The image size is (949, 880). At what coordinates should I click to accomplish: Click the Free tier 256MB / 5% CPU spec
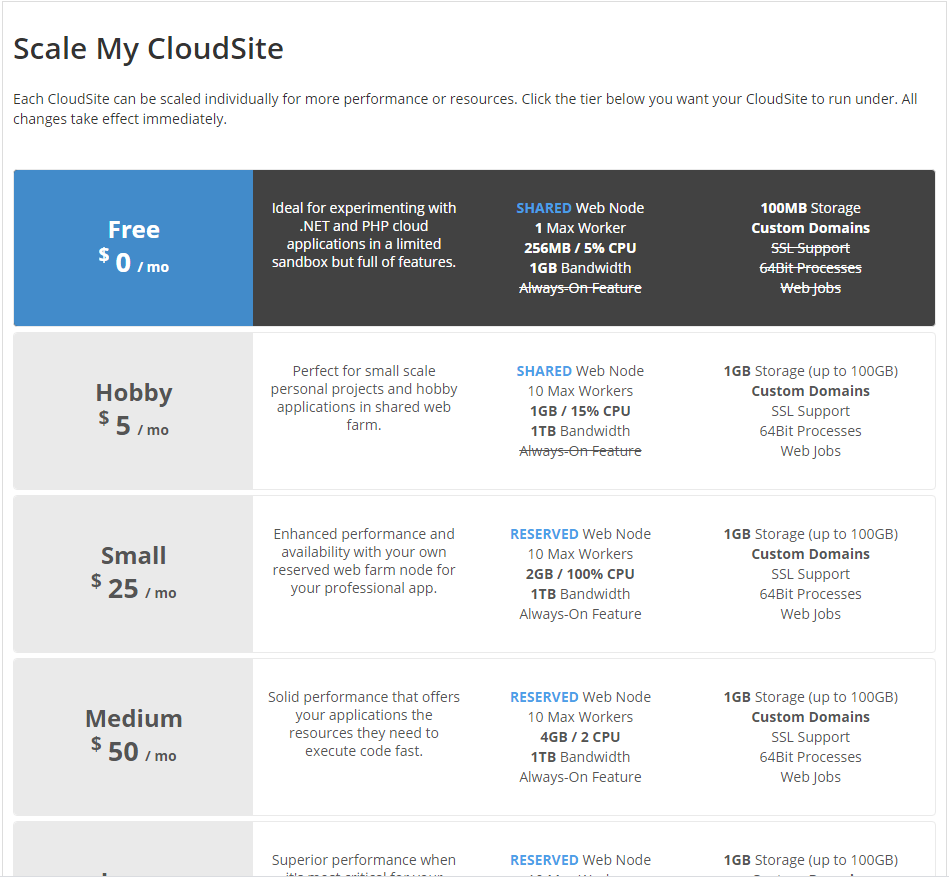pos(580,248)
